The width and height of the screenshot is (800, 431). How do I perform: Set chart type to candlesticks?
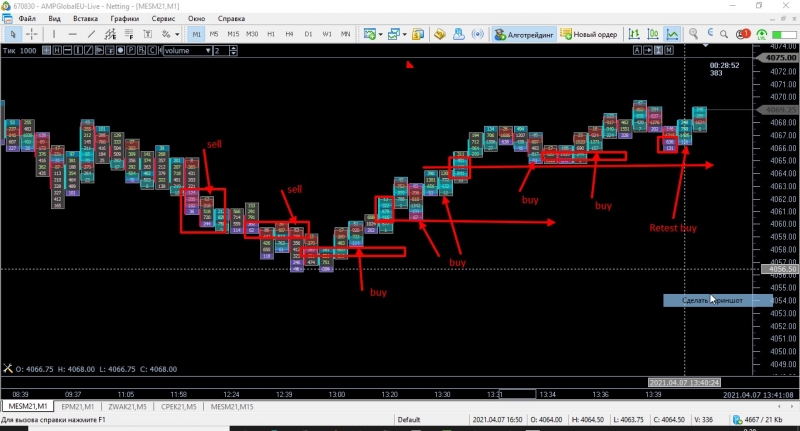(x=653, y=34)
